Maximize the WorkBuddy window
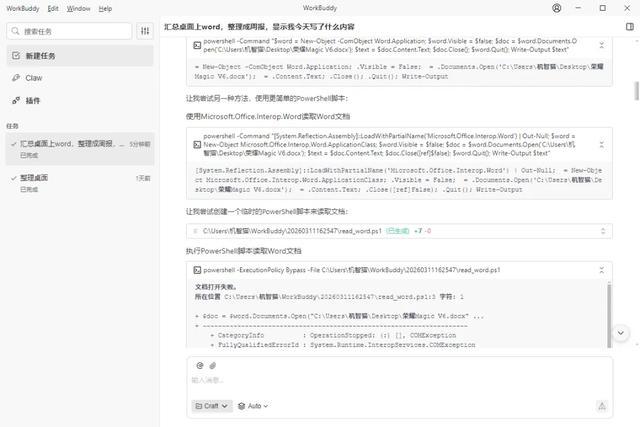Viewport: 640px width, 427px height. [x=602, y=8]
